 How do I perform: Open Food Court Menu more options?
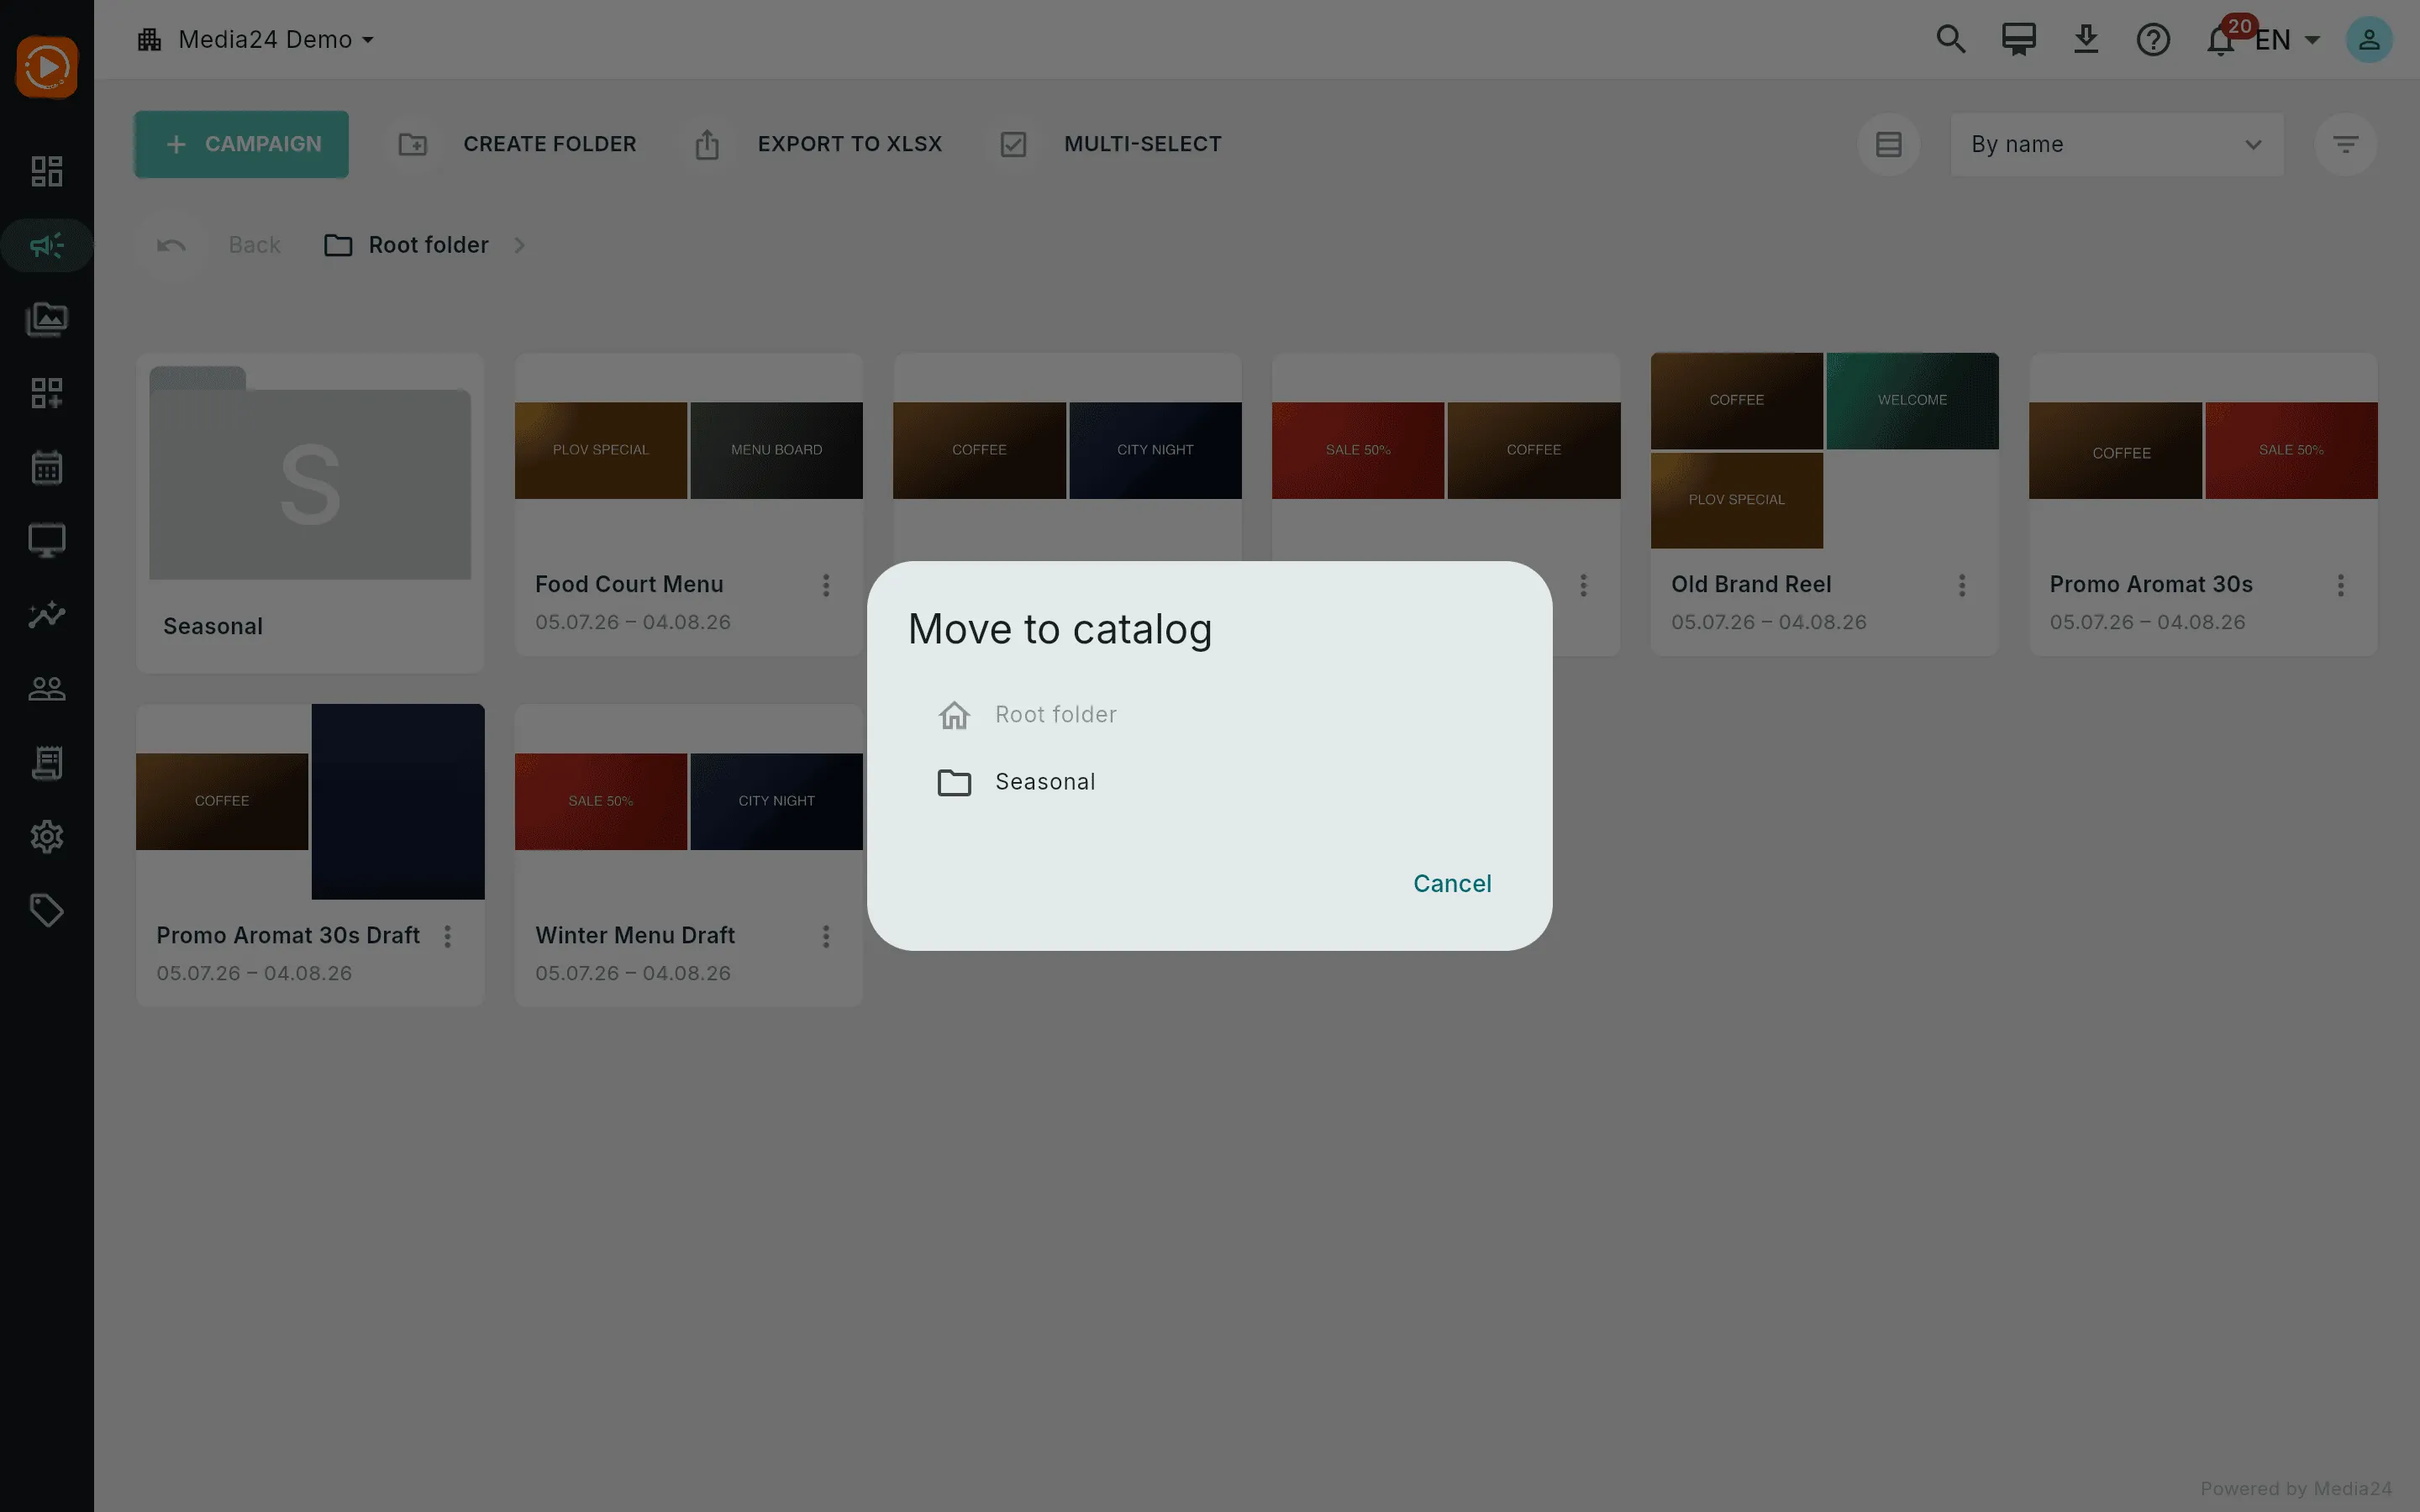click(826, 585)
